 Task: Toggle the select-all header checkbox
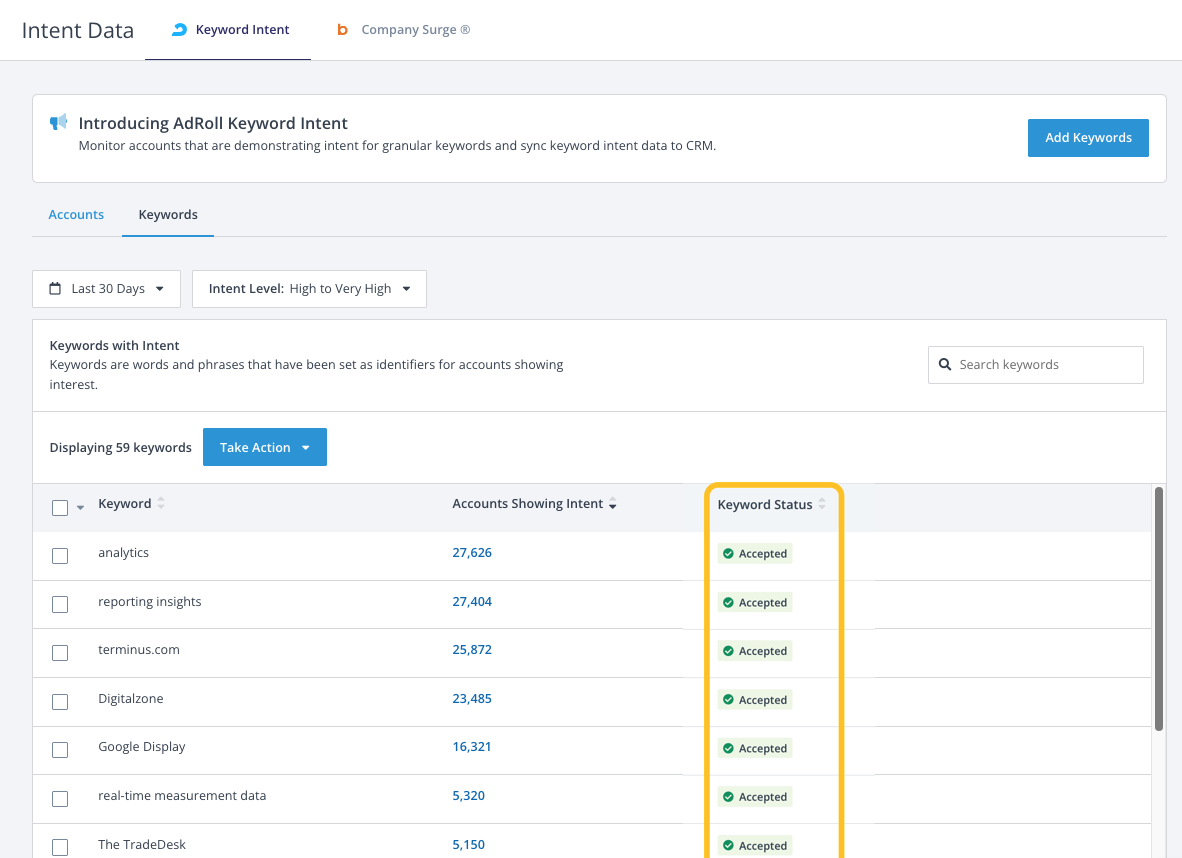pos(60,508)
